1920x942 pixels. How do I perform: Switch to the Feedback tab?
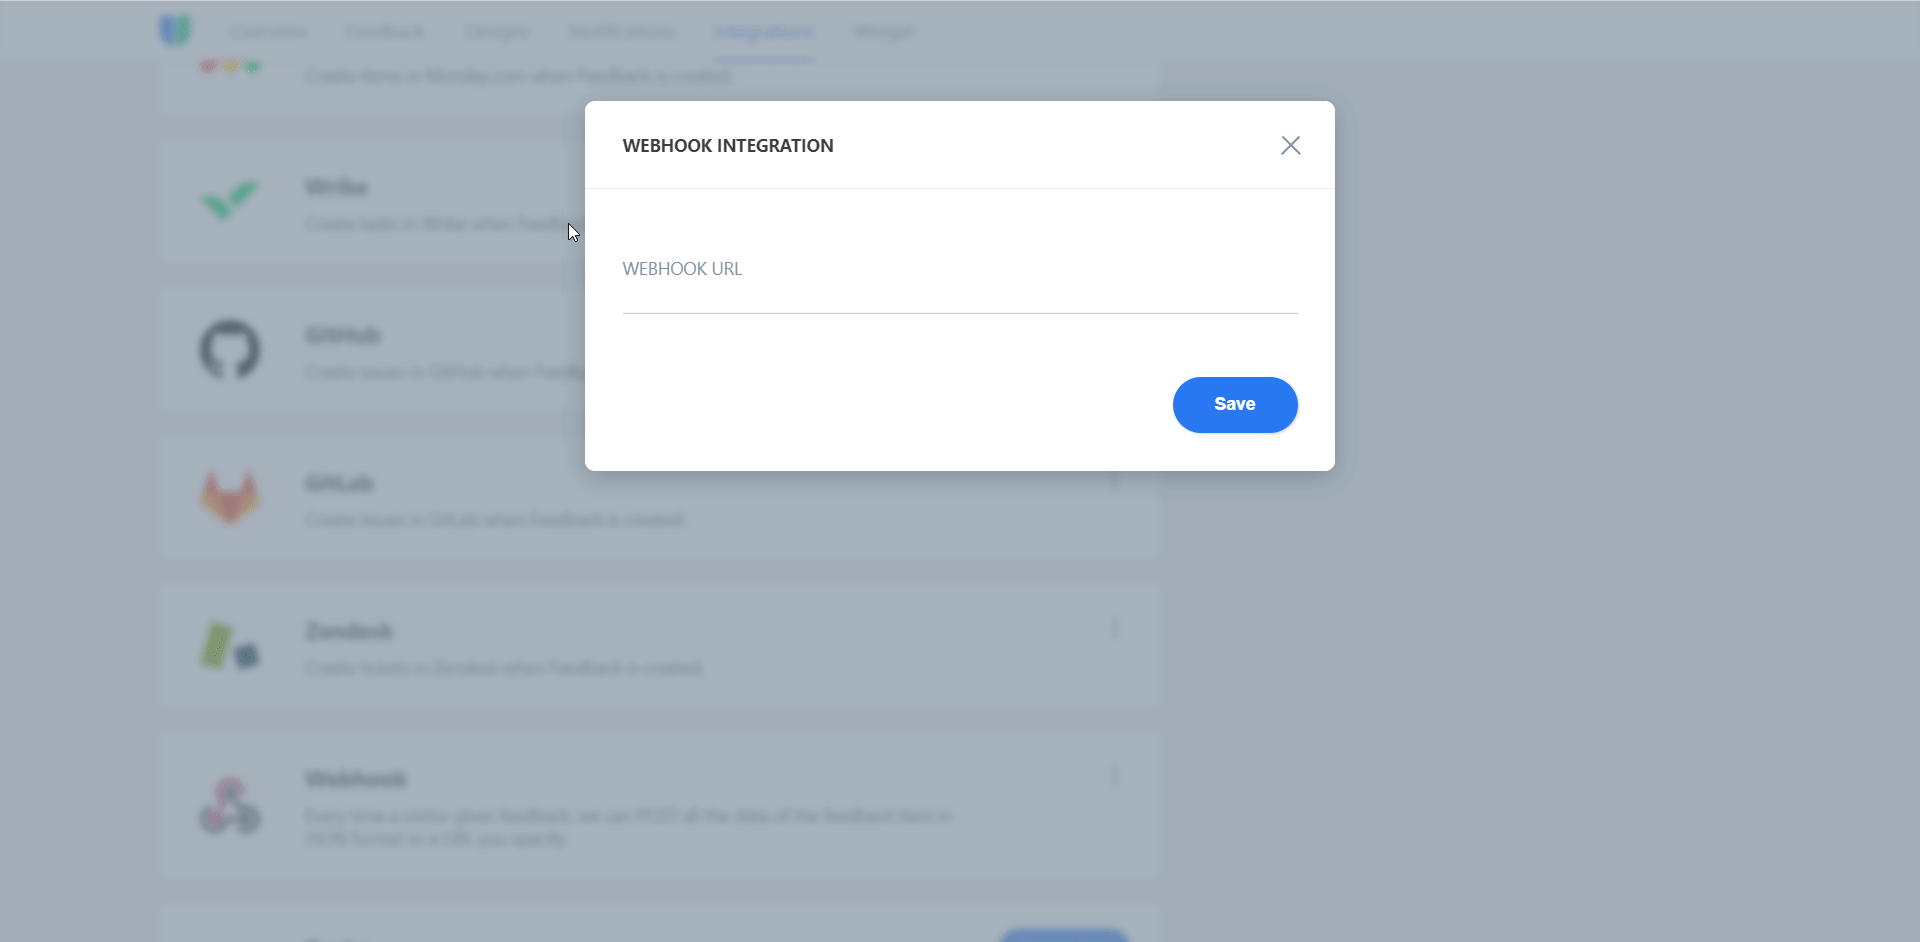pyautogui.click(x=385, y=32)
